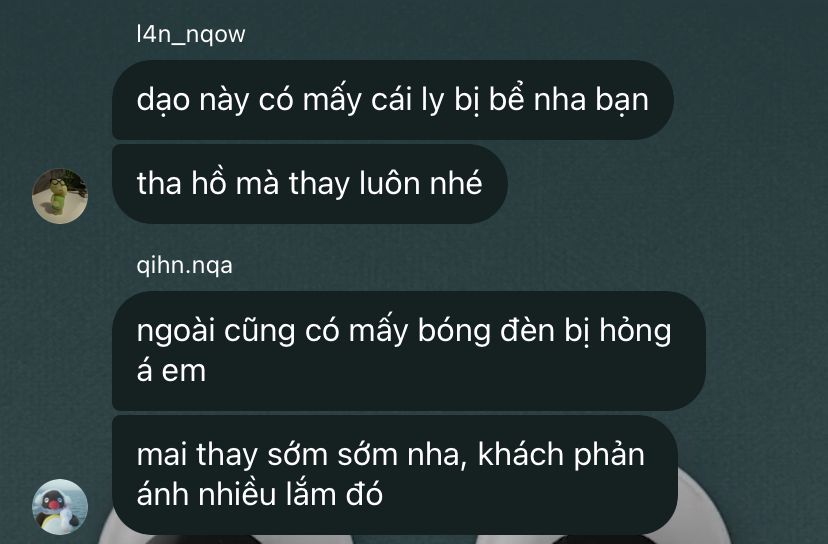Select message about "bóng đèn bị hỏng"

[x=409, y=351]
